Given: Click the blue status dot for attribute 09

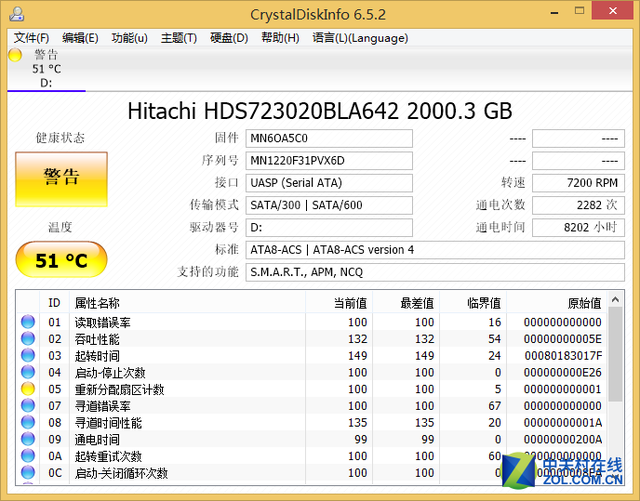Looking at the screenshot, I should point(28,439).
